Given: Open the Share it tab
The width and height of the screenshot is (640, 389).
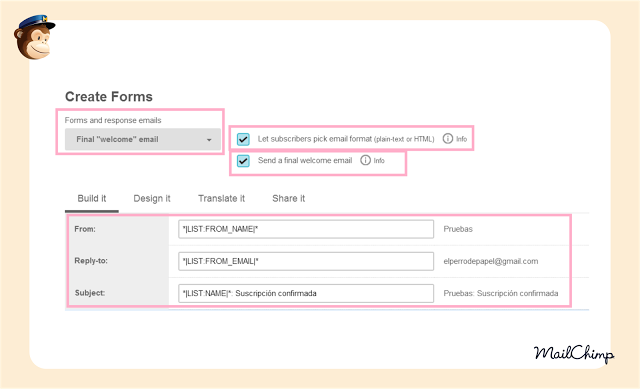Looking at the screenshot, I should click(289, 199).
